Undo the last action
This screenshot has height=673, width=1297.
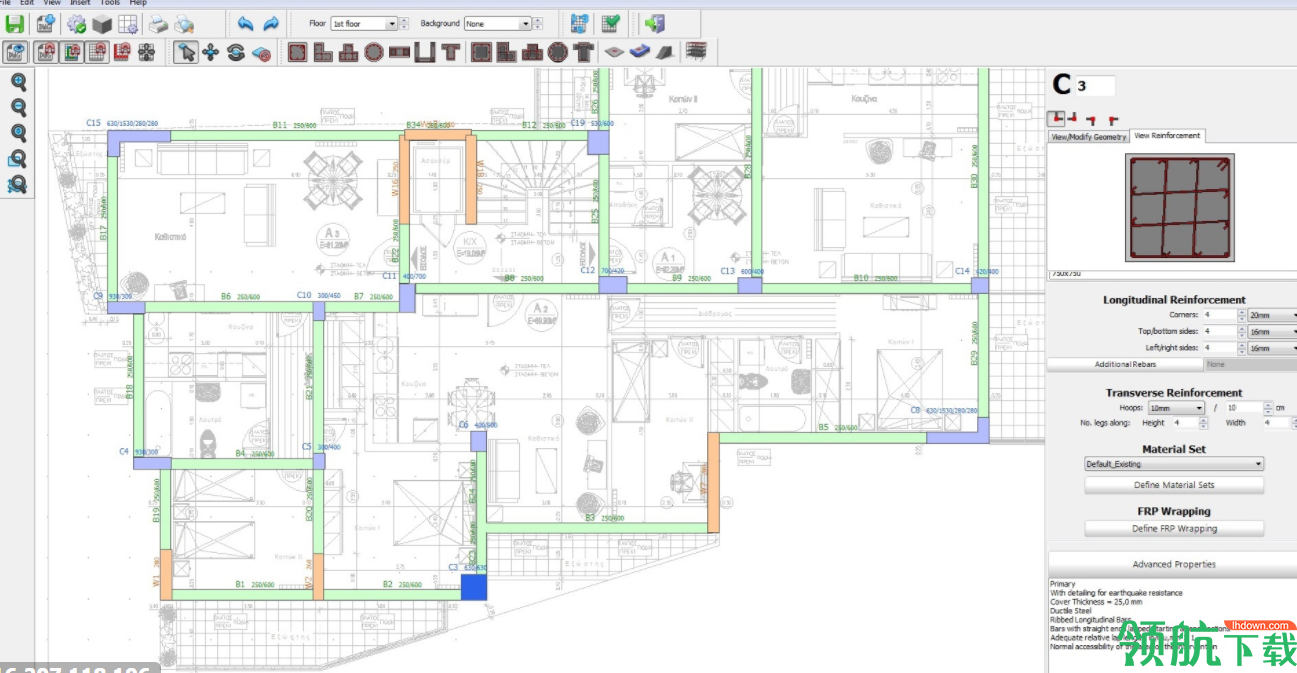pos(246,23)
